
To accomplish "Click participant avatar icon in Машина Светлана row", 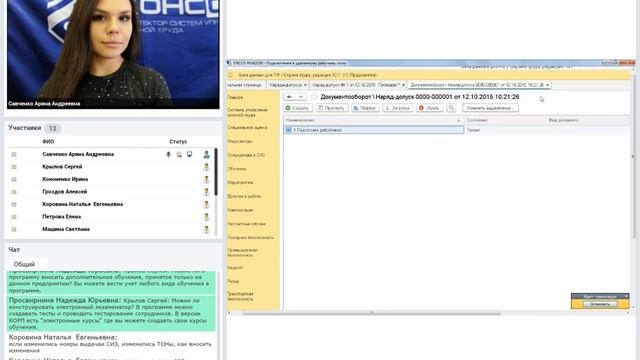I will [207, 229].
